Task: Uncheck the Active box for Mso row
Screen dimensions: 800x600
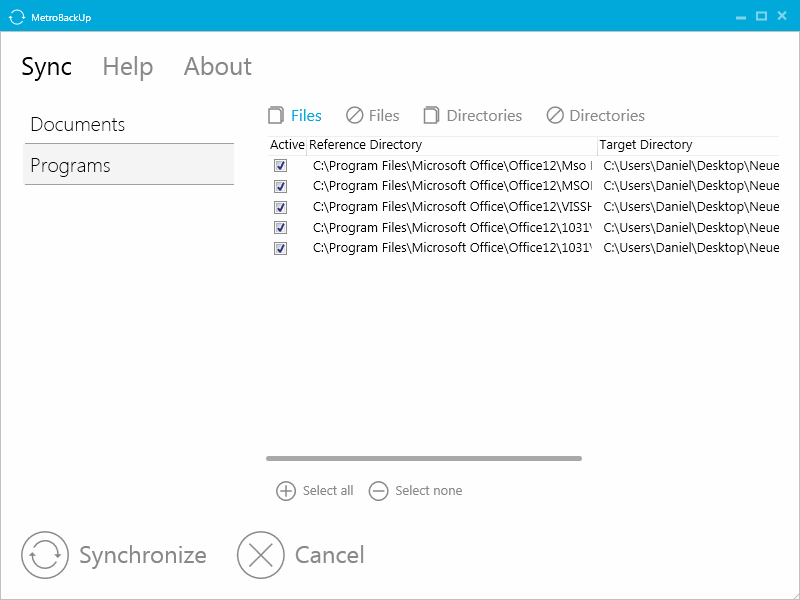Action: (x=281, y=166)
